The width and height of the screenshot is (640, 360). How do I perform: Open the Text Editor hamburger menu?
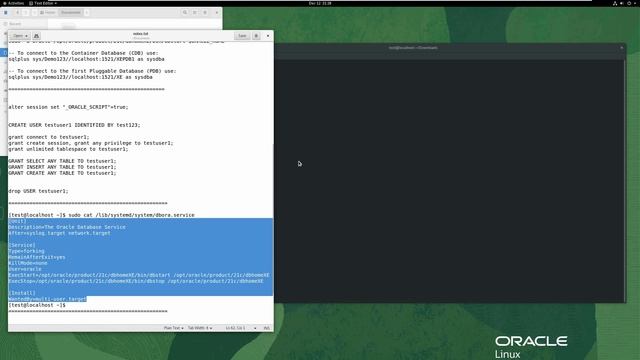click(x=256, y=36)
